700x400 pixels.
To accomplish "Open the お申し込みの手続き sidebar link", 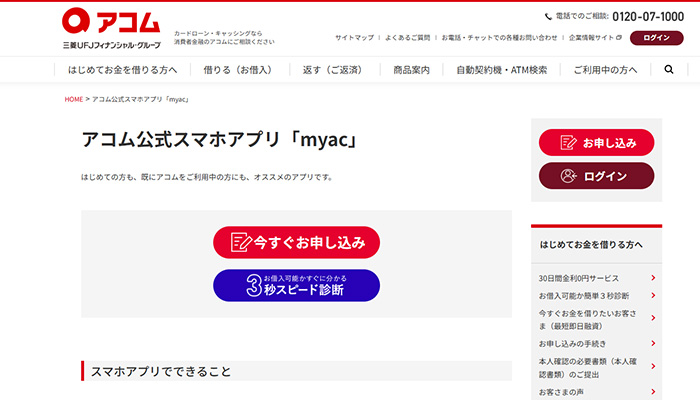I will pyautogui.click(x=572, y=343).
